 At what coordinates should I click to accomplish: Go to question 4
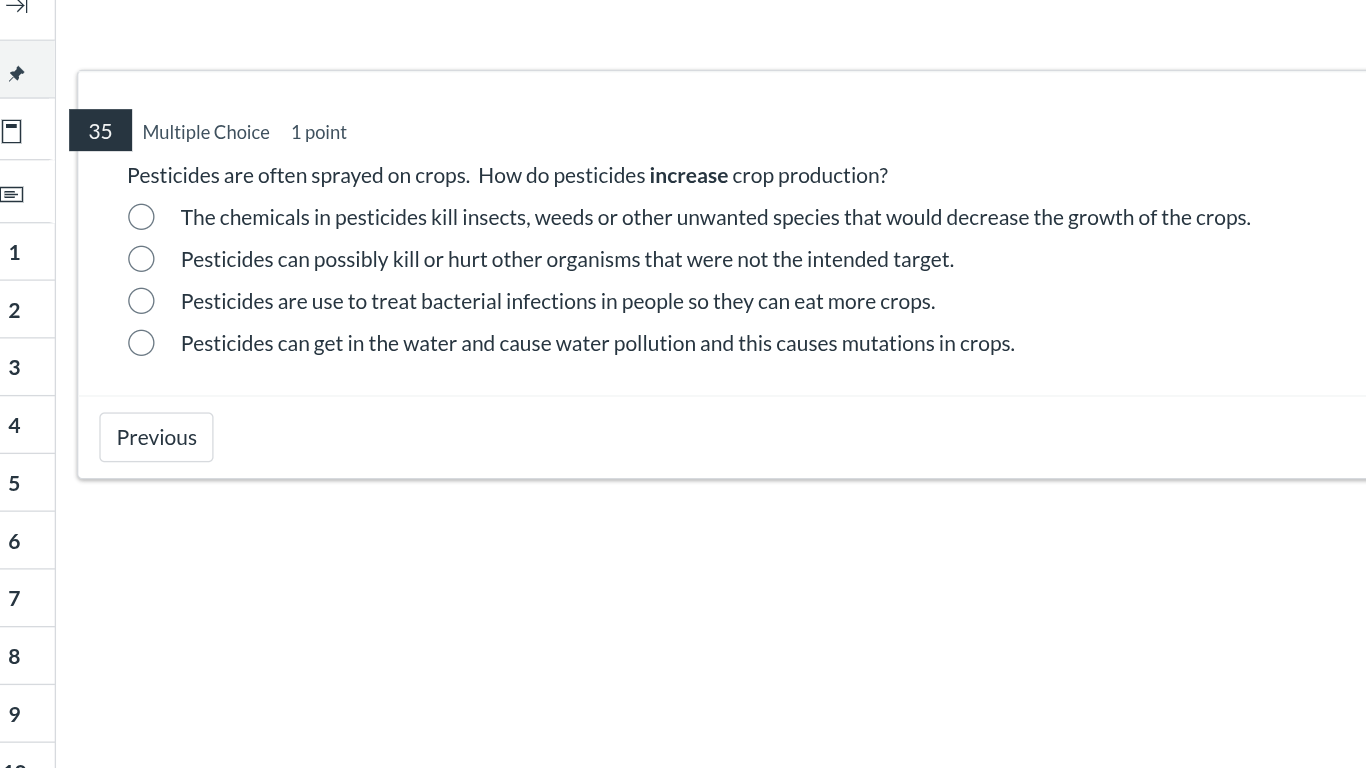[14, 425]
